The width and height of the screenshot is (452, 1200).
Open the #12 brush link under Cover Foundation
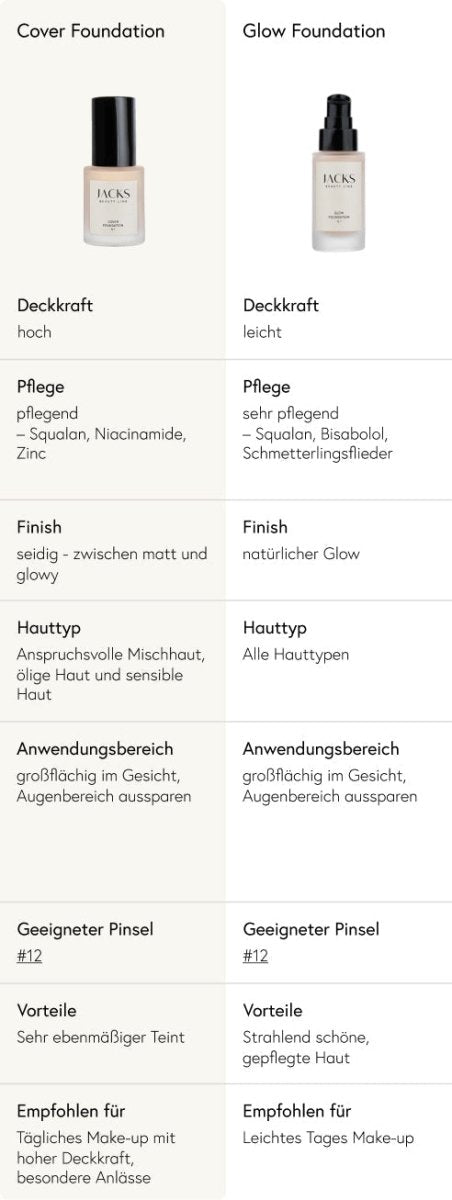pyautogui.click(x=30, y=956)
